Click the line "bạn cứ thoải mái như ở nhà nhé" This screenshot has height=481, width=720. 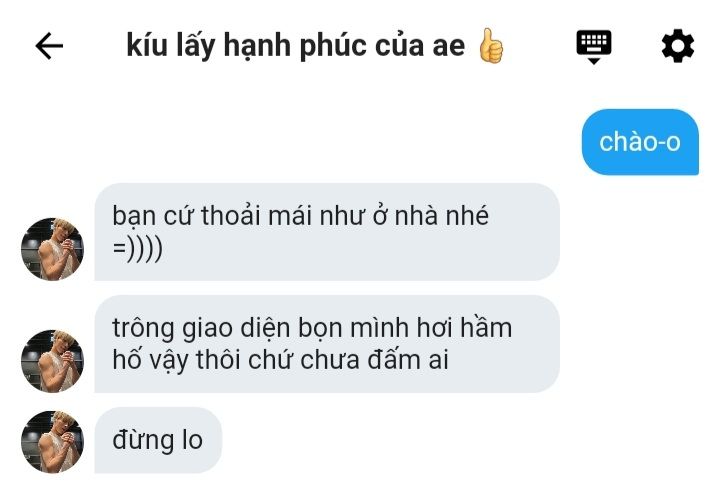click(300, 216)
